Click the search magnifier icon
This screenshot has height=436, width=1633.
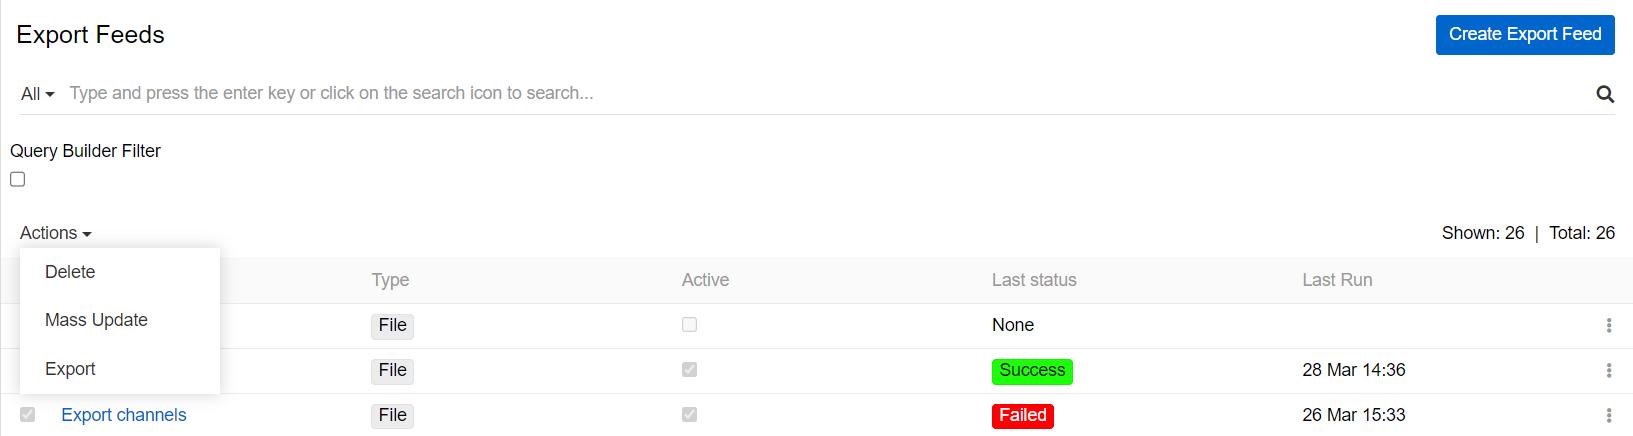pos(1605,94)
